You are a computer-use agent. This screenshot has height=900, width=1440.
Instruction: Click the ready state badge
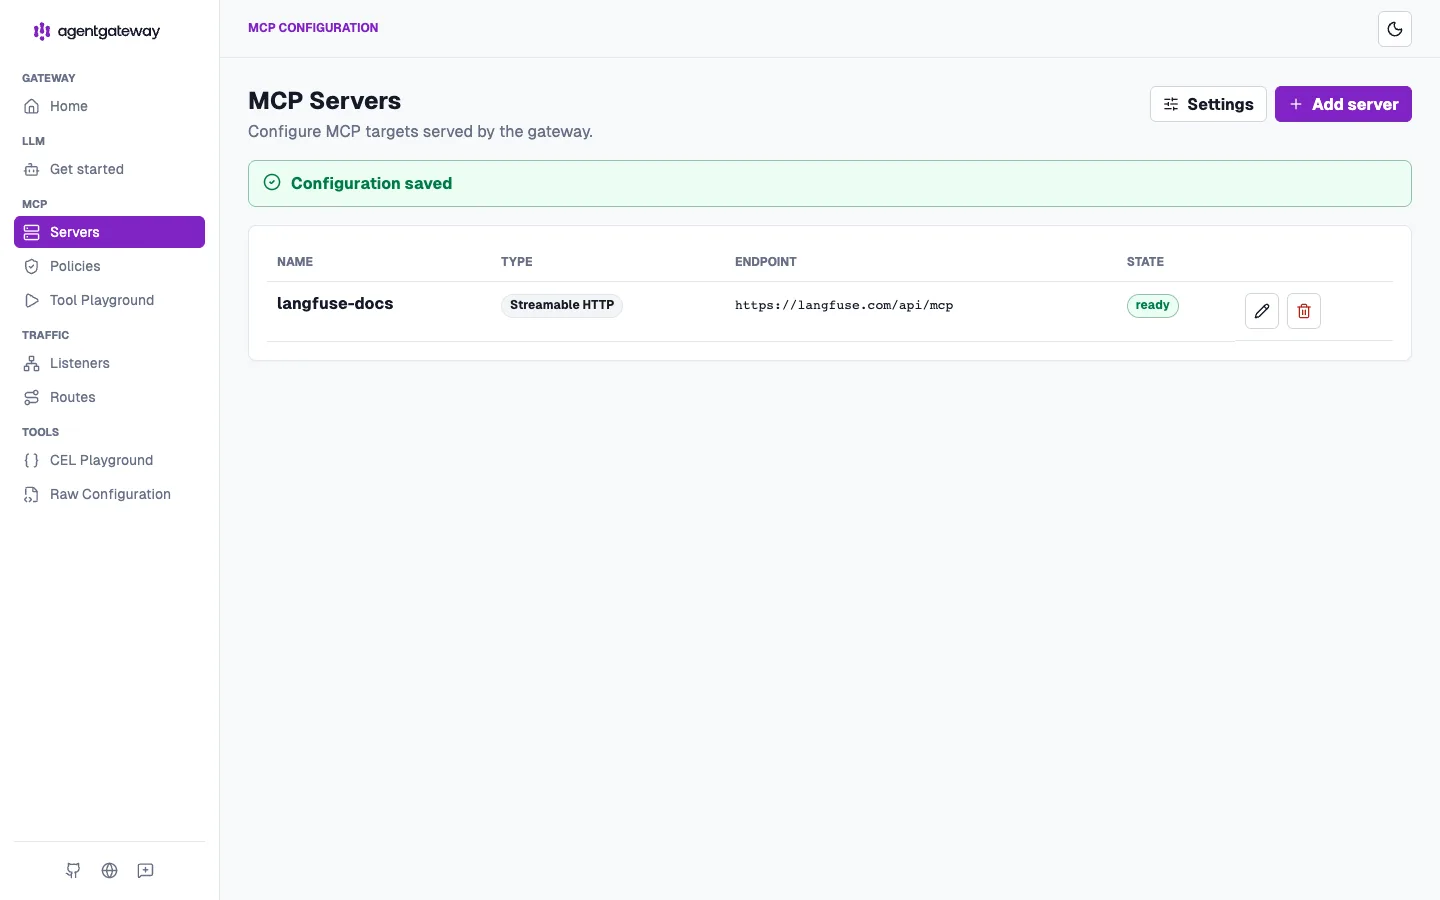(1153, 305)
